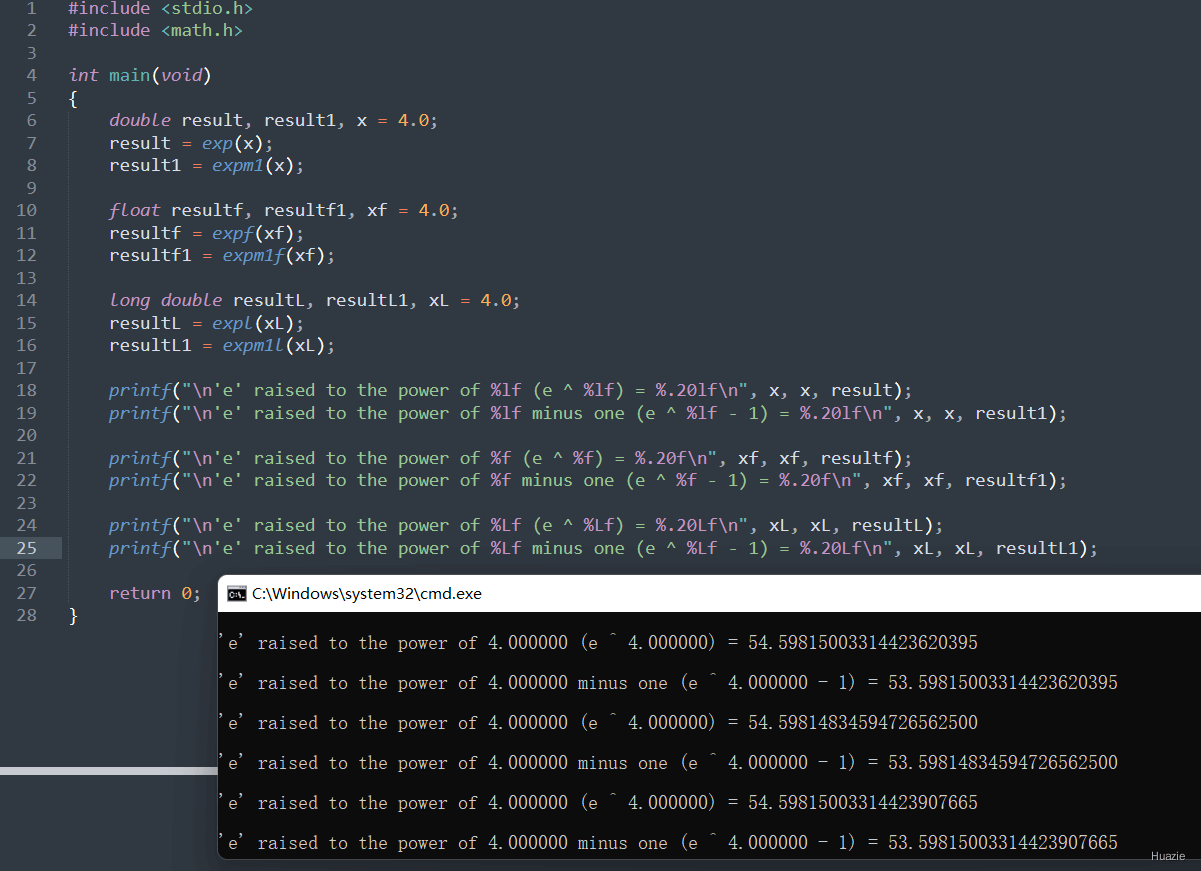Click the 'int main(void)' declaration
1201x871 pixels.
coord(140,75)
